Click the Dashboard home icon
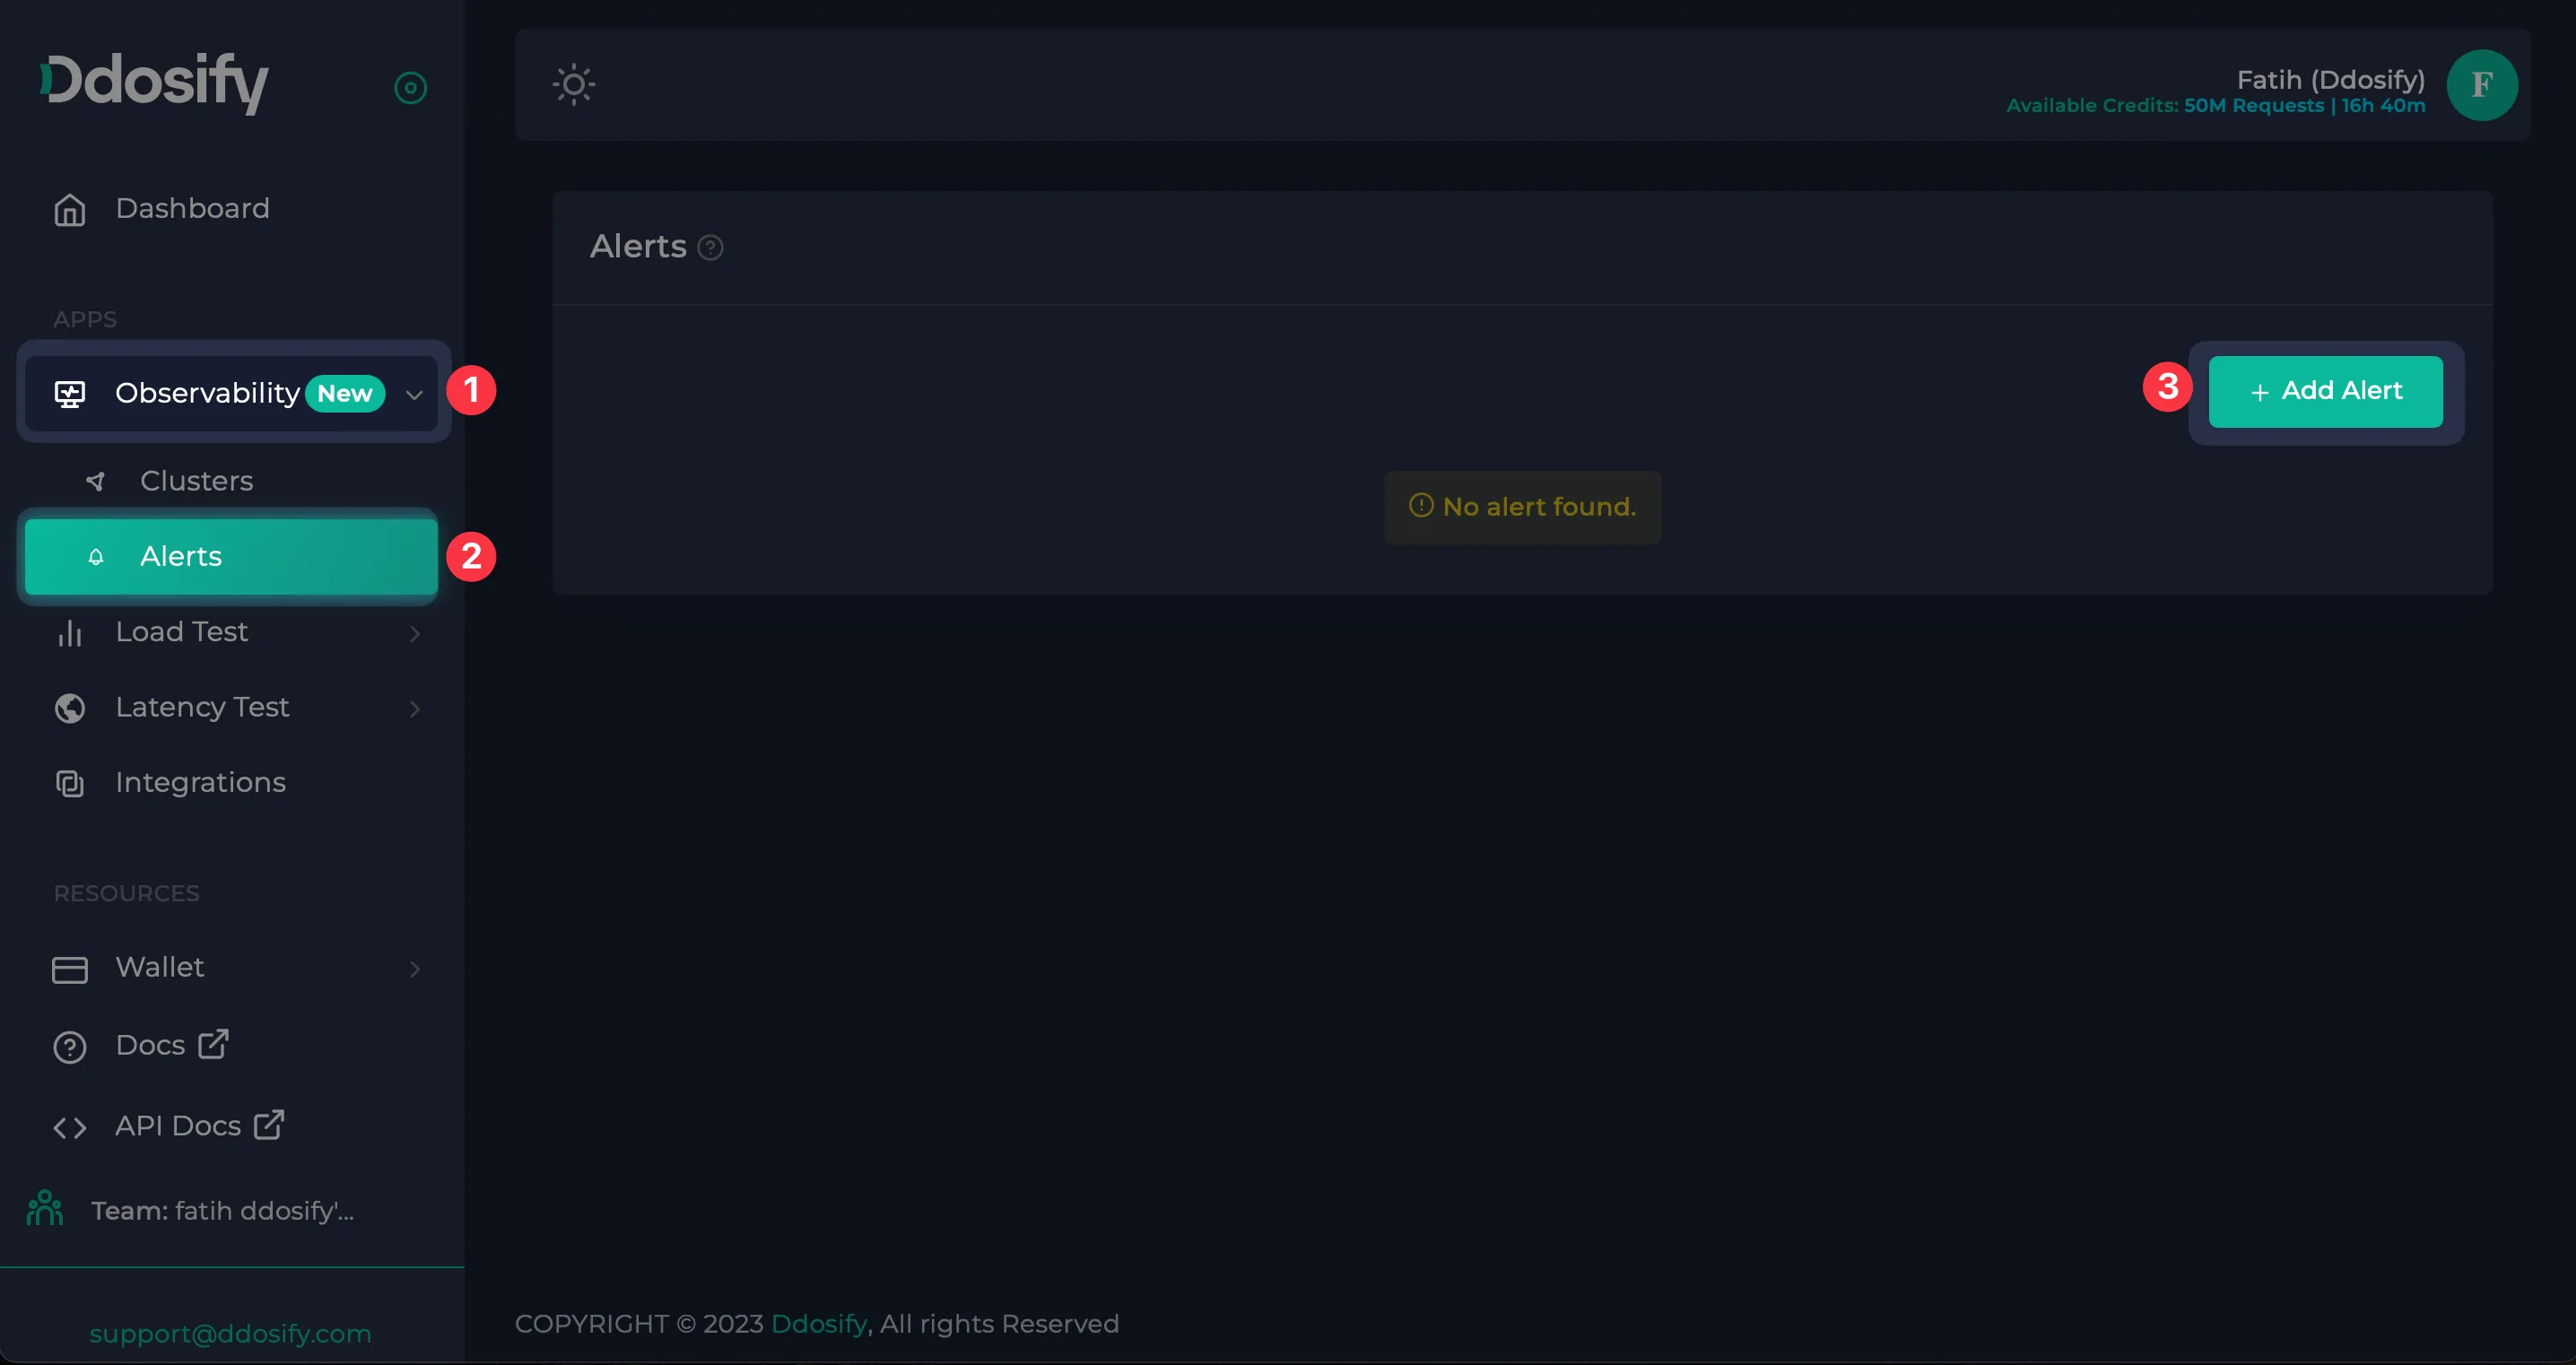Image resolution: width=2576 pixels, height=1365 pixels. coord(69,209)
